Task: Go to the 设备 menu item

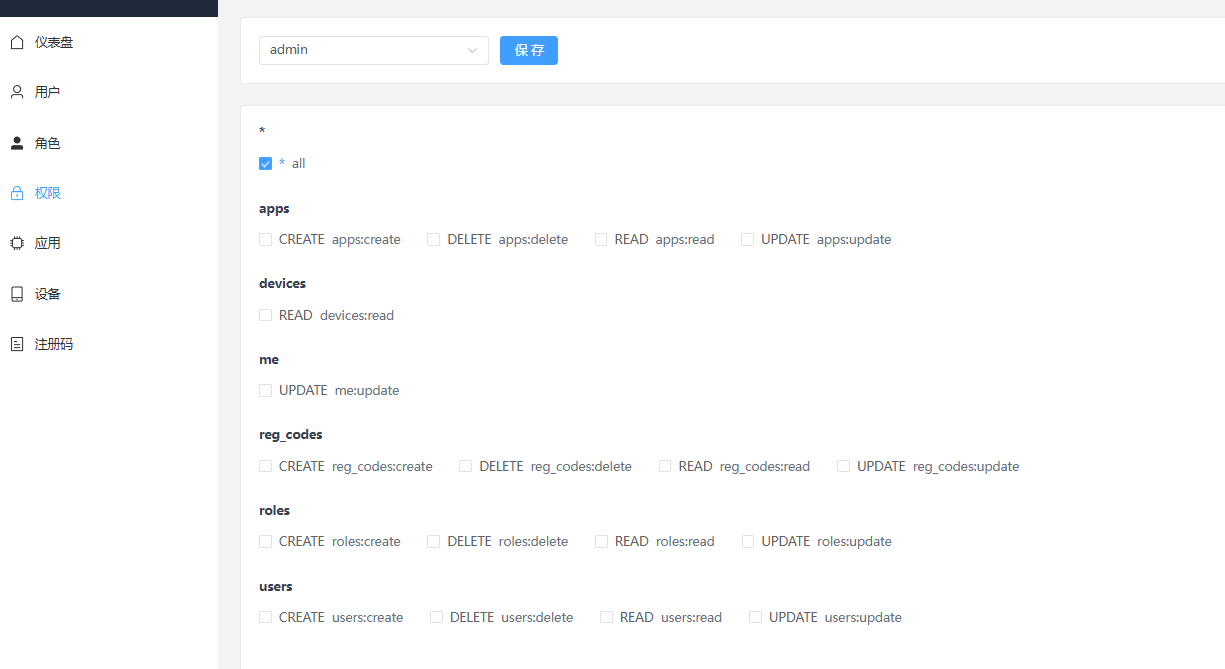Action: point(48,294)
